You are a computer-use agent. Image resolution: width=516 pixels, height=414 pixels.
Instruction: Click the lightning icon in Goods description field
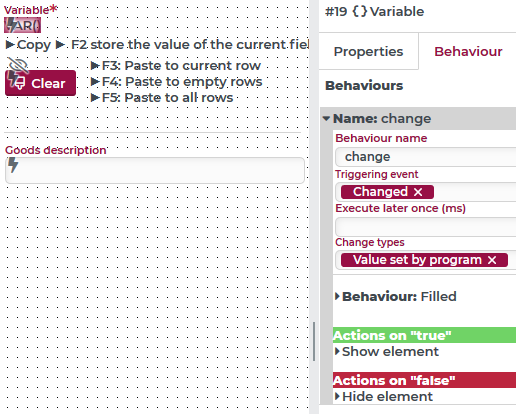(x=13, y=165)
